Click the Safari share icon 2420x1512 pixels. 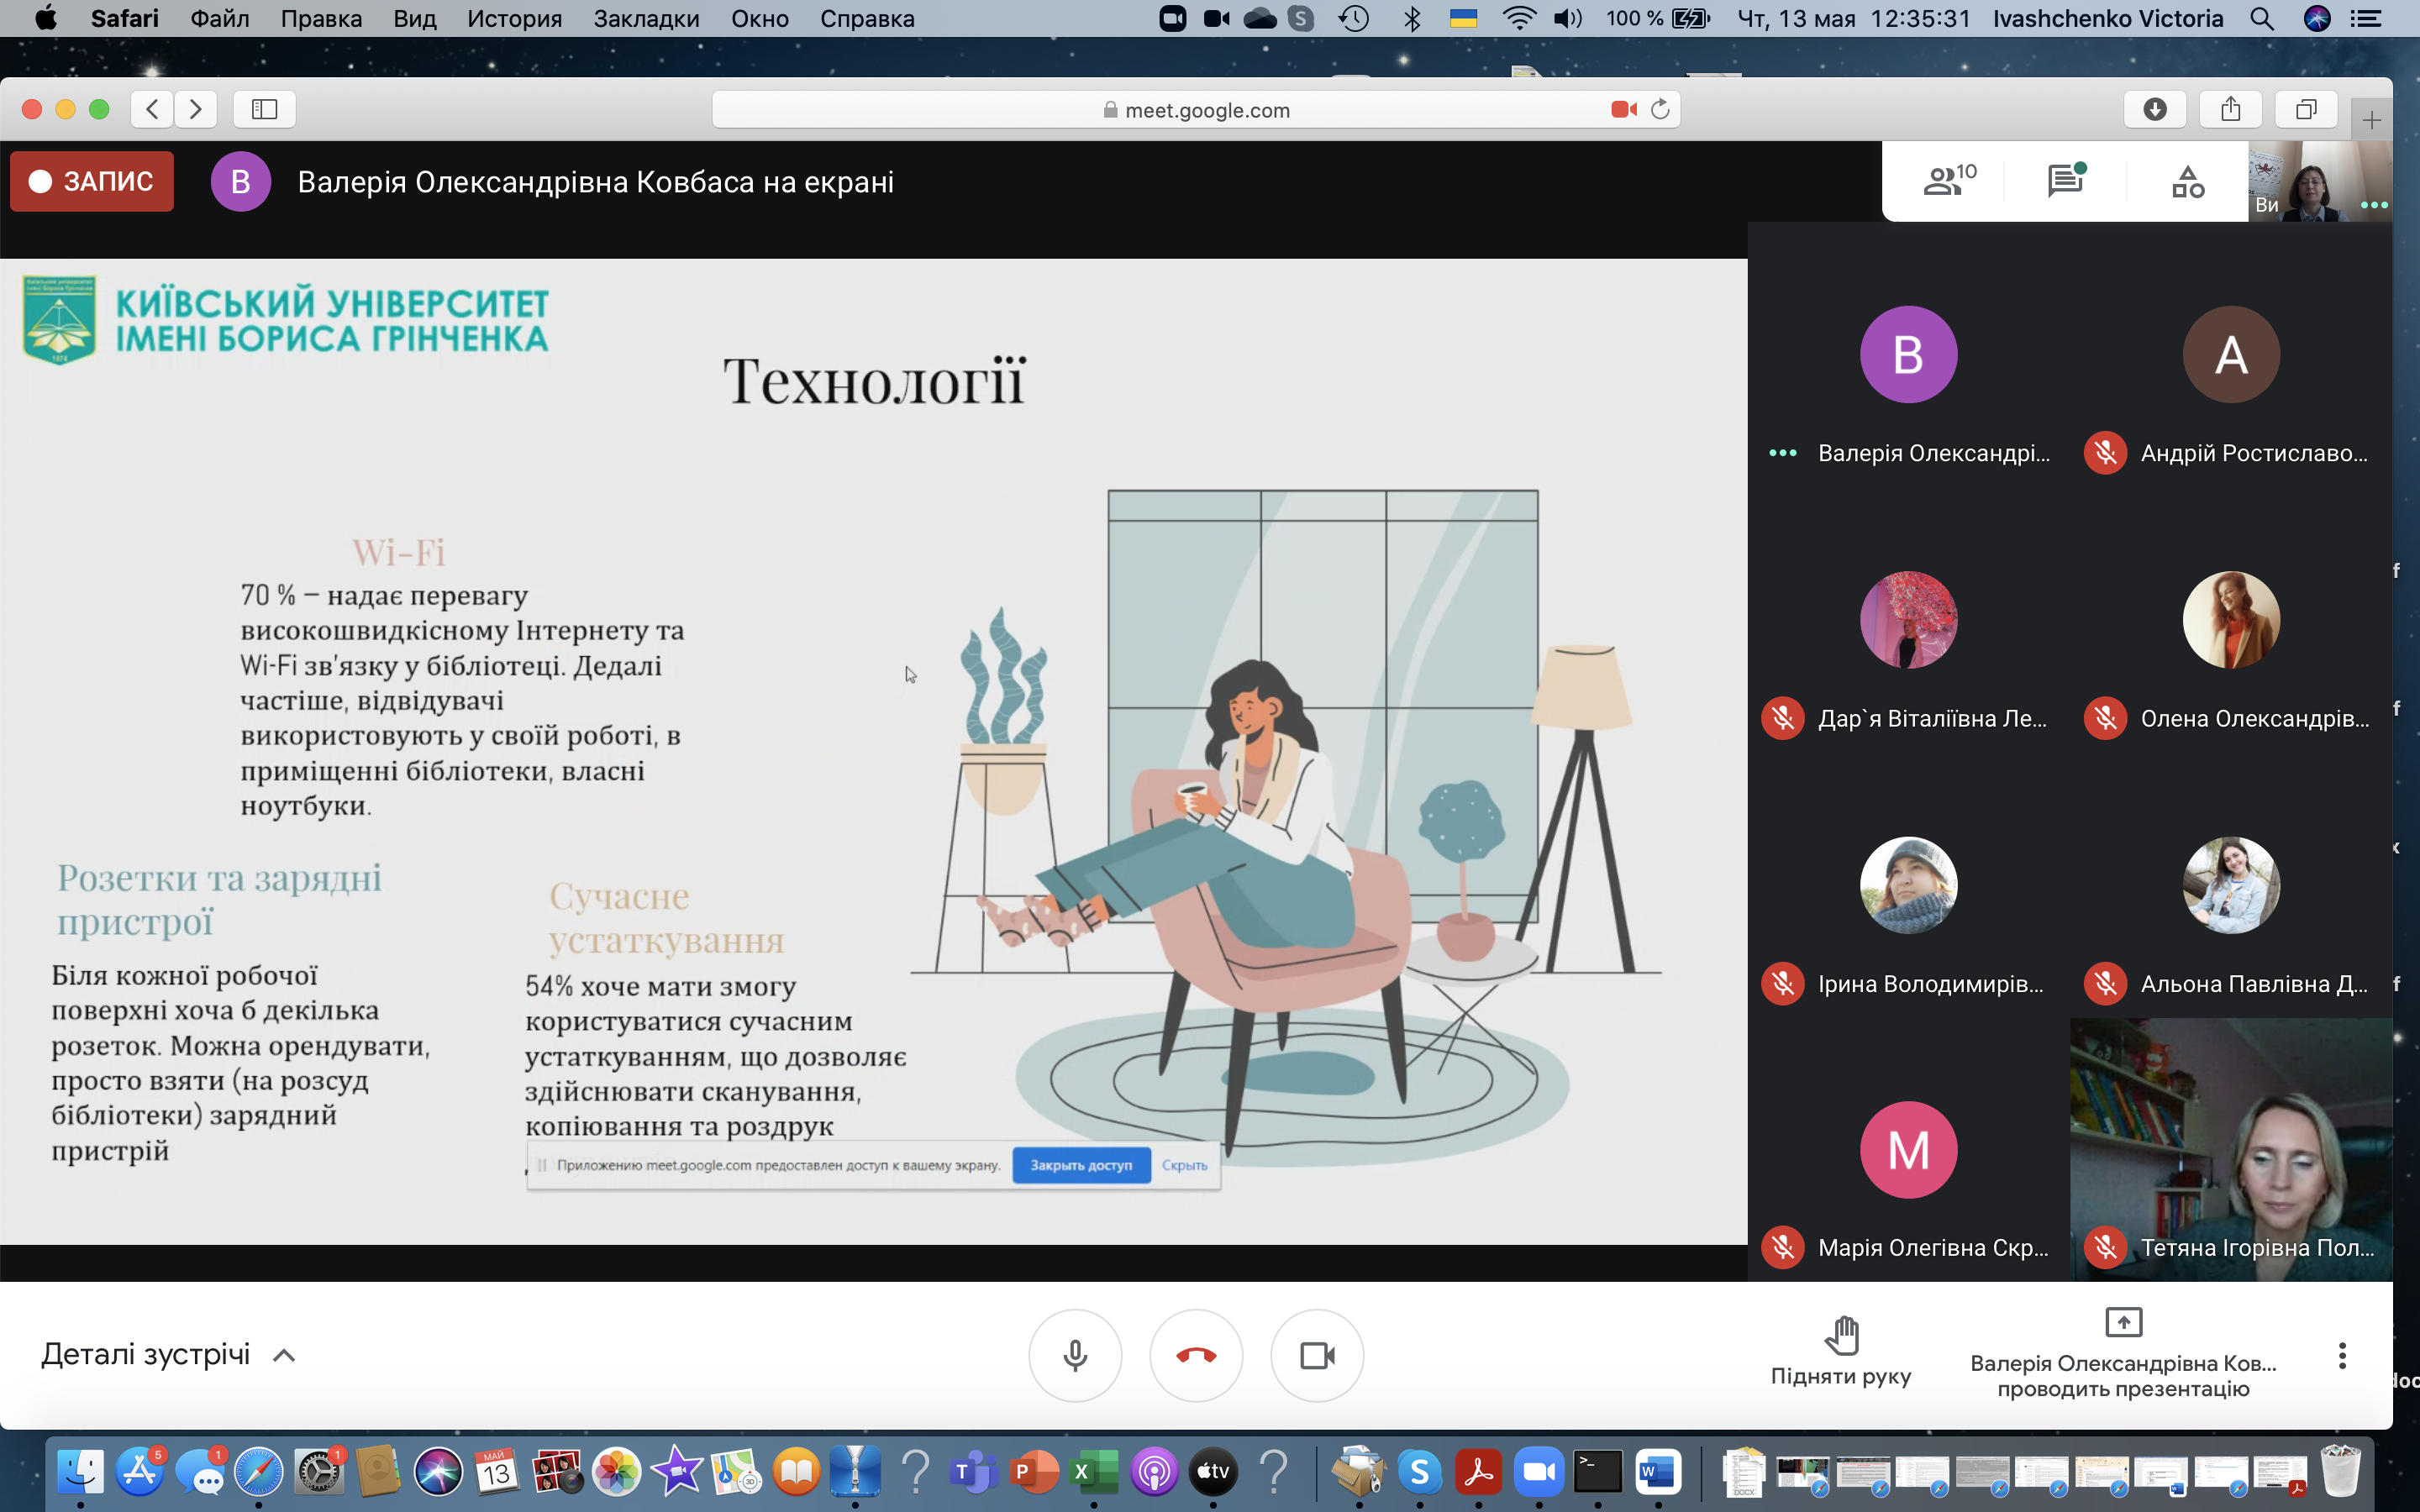2230,109
